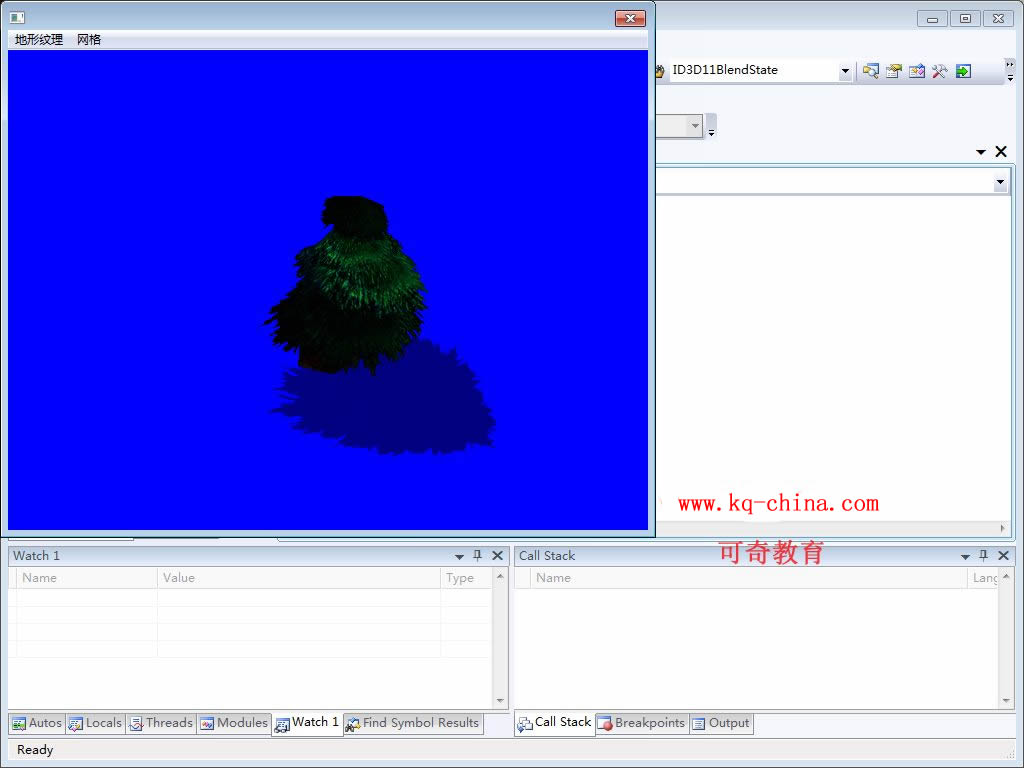Screen dimensions: 1024x768
Task: Open the Watch 1 window position dropdown
Action: tap(460, 557)
